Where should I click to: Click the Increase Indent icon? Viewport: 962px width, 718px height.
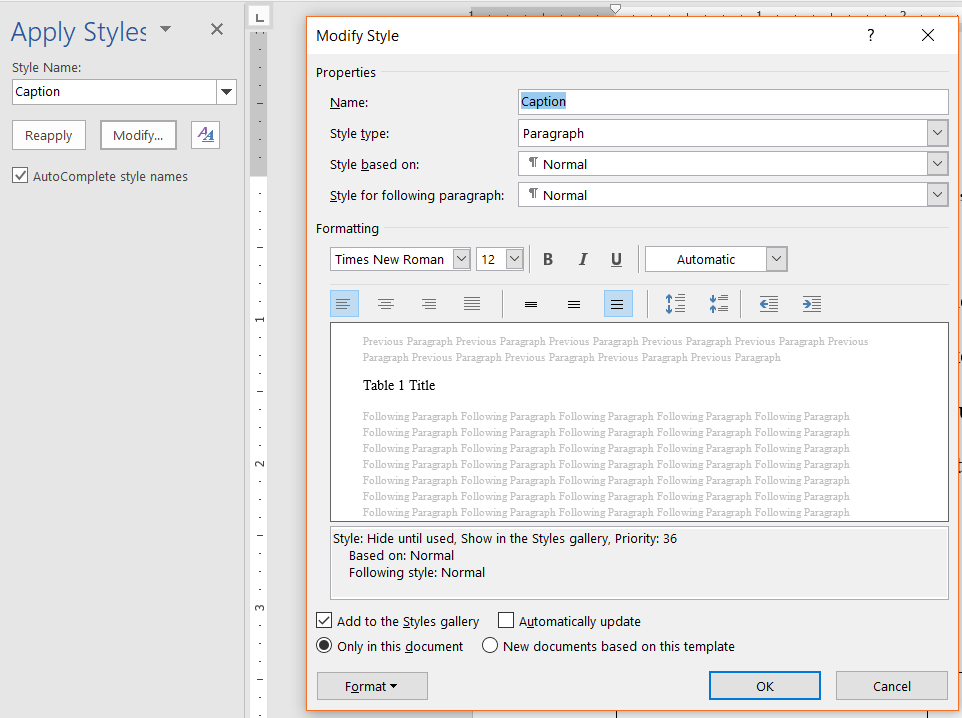(812, 304)
